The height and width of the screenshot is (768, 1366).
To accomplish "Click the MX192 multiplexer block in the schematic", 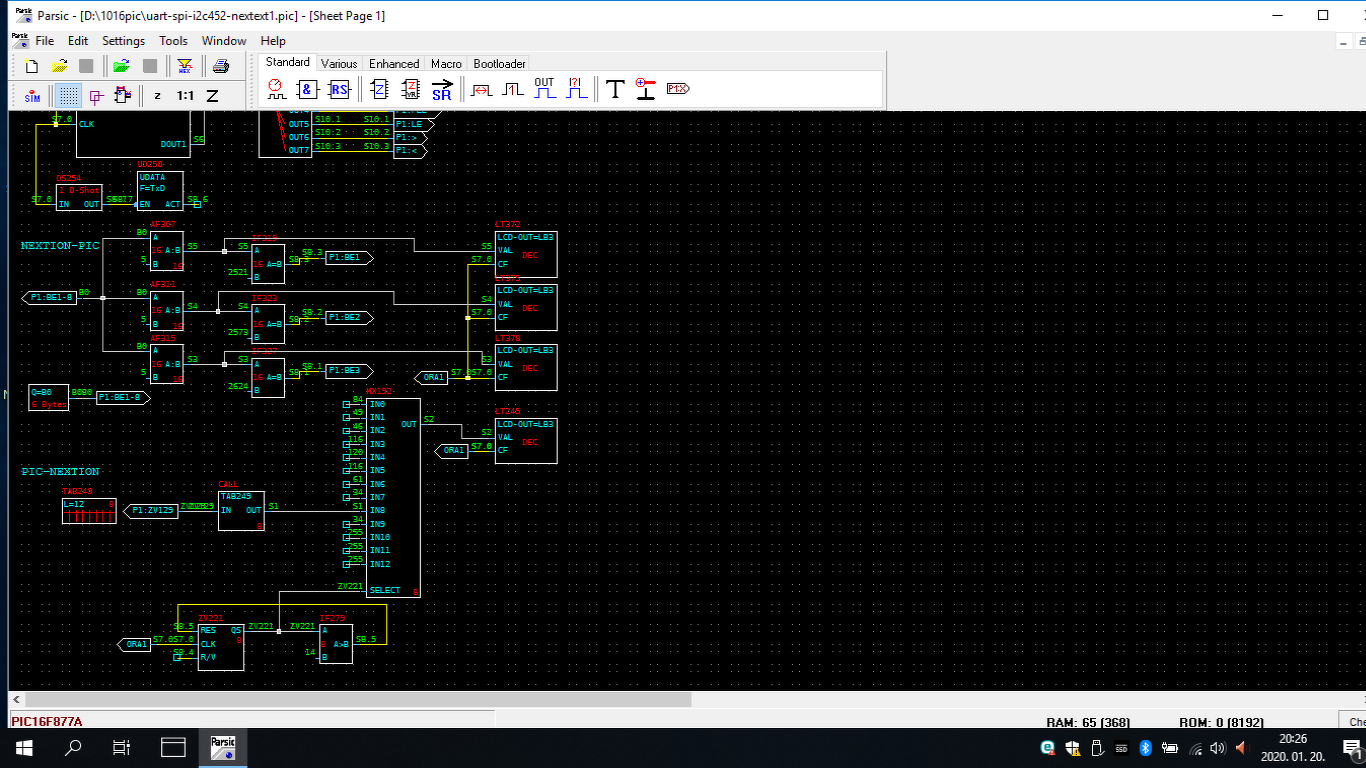I will [x=393, y=497].
